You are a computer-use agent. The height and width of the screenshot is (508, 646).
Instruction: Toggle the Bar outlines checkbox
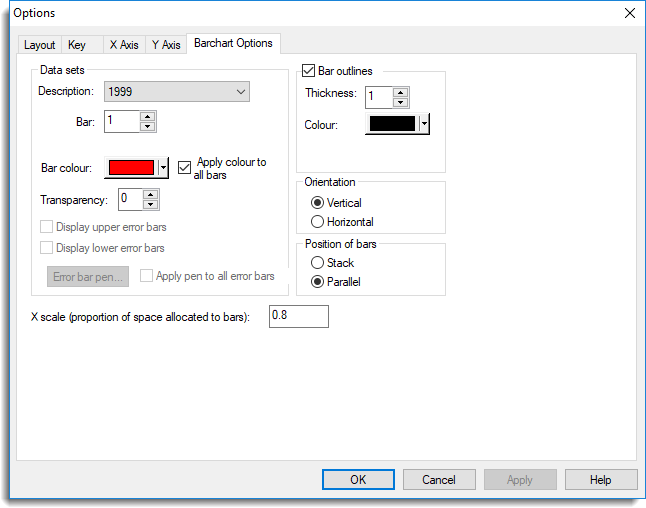point(309,72)
